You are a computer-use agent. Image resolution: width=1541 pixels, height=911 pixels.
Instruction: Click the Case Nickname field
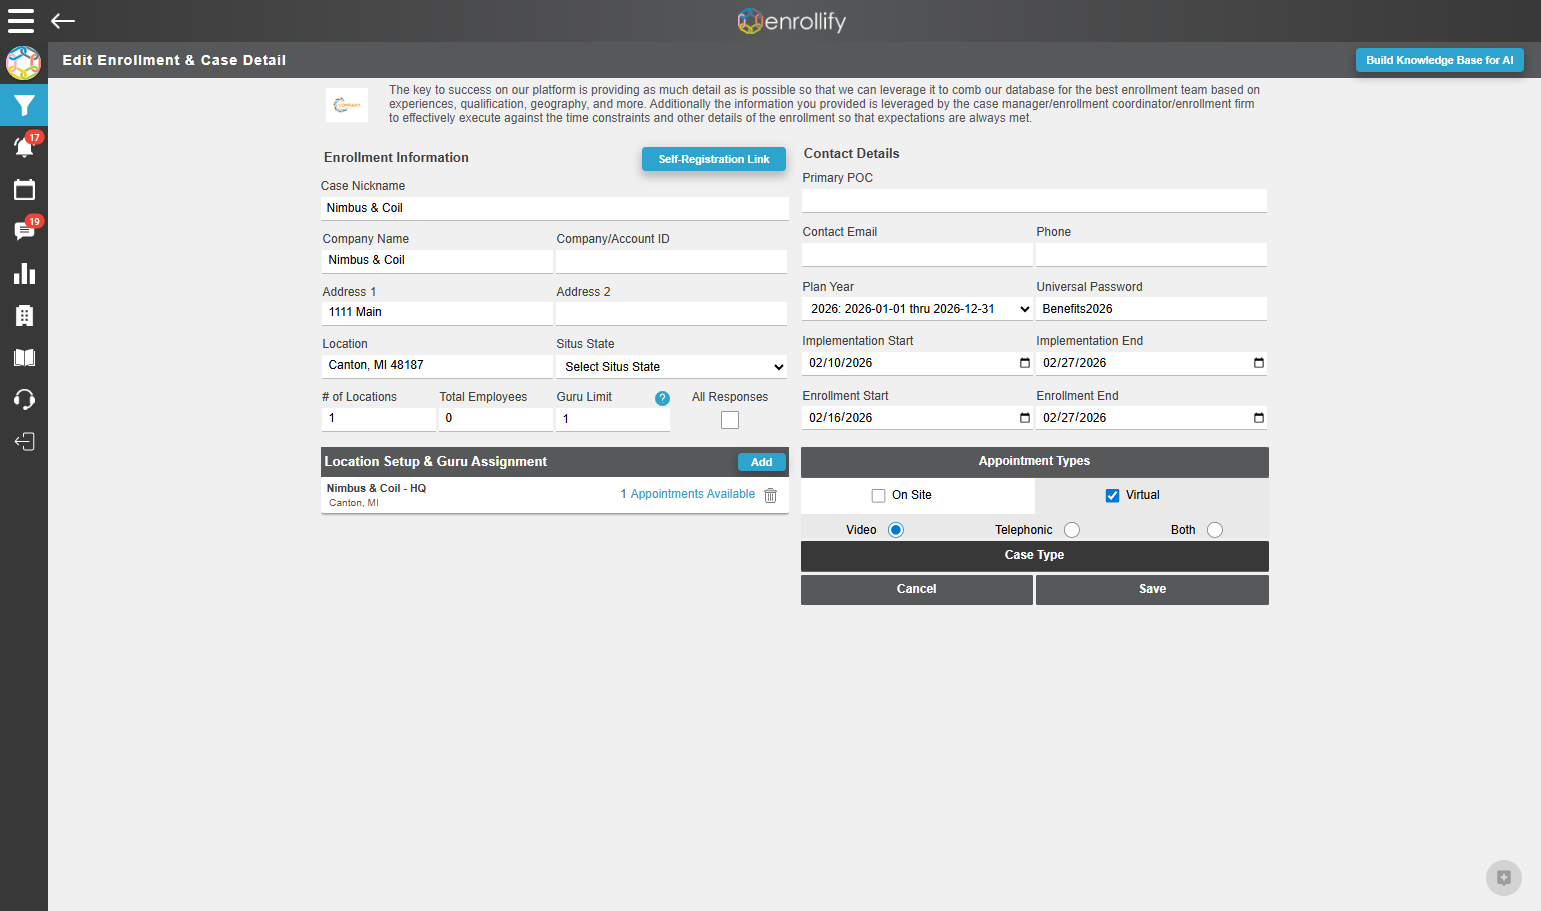pyautogui.click(x=555, y=208)
